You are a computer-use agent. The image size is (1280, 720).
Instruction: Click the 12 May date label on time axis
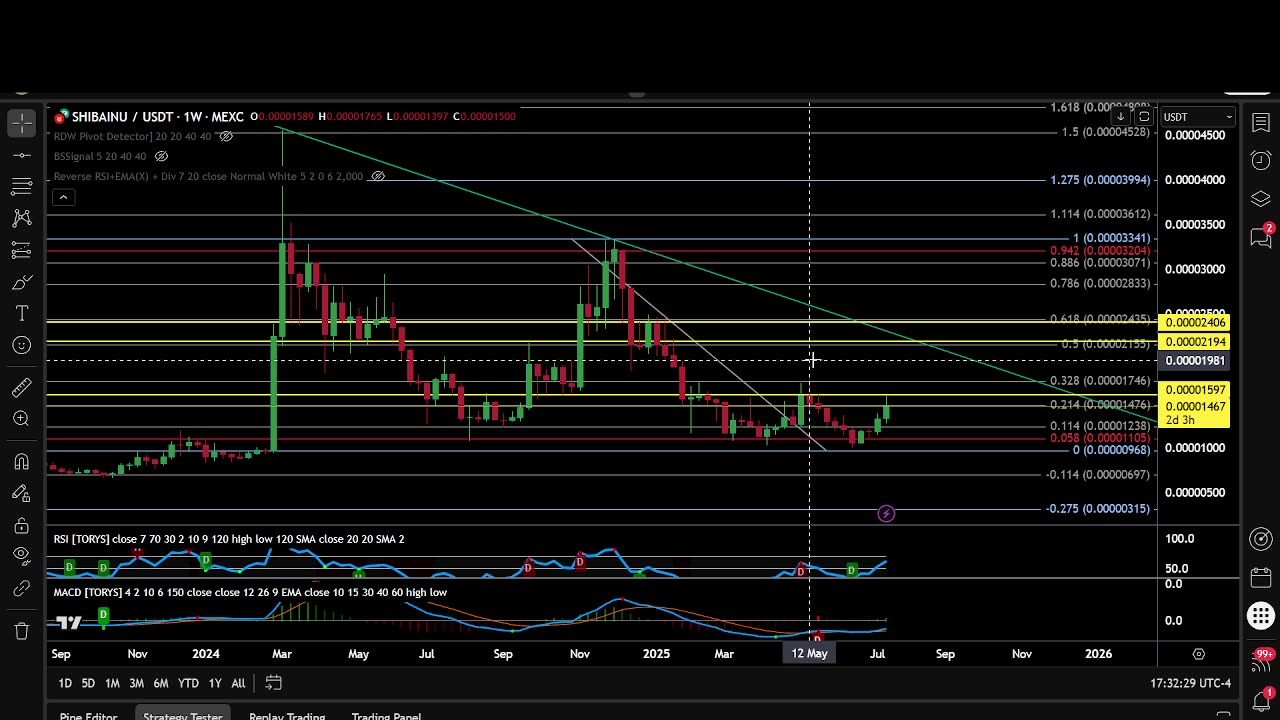coord(809,653)
